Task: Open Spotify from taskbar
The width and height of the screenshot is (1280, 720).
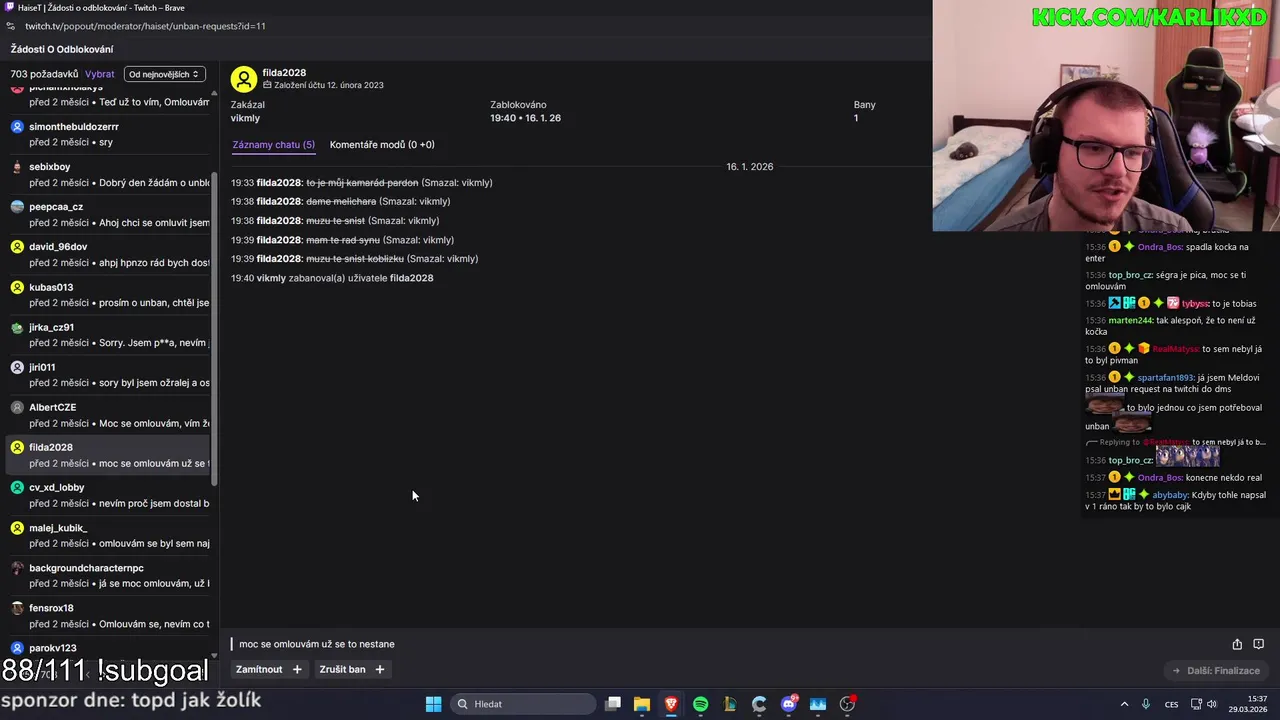Action: point(700,704)
